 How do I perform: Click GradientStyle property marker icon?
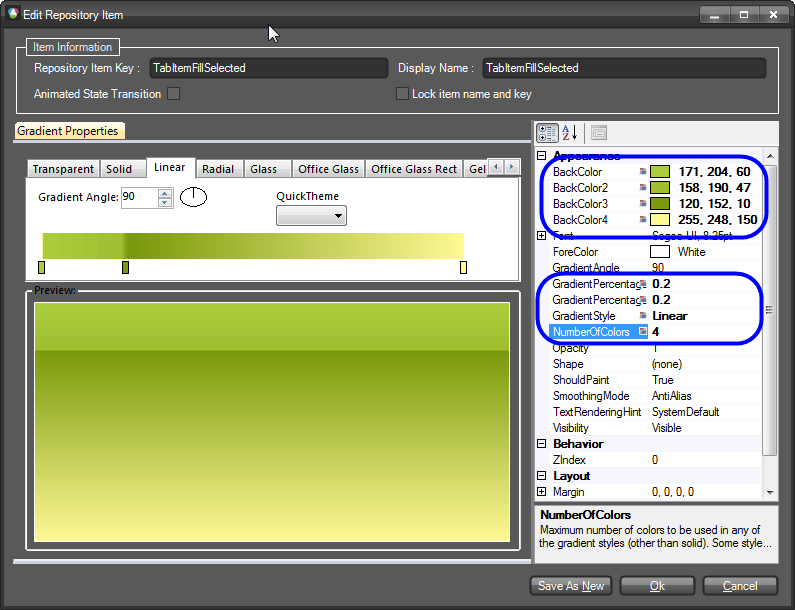click(643, 316)
